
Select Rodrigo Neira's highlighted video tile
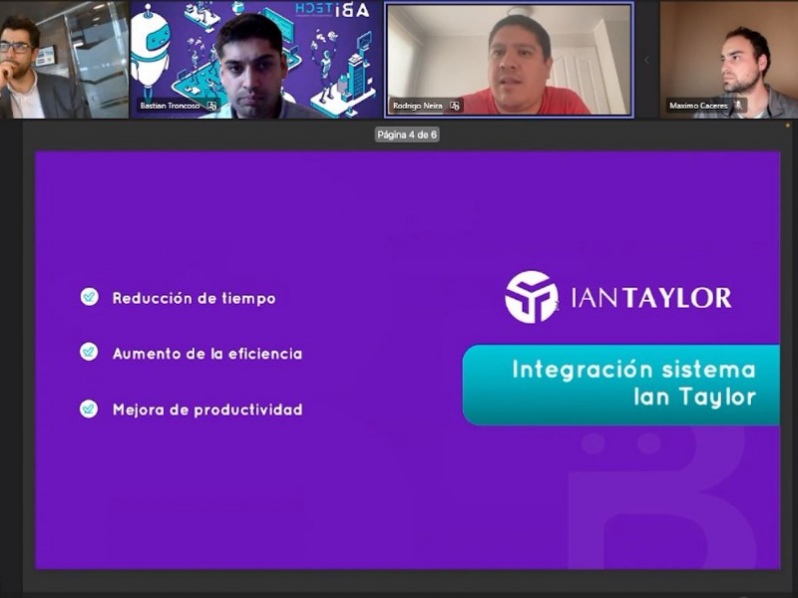coord(509,60)
